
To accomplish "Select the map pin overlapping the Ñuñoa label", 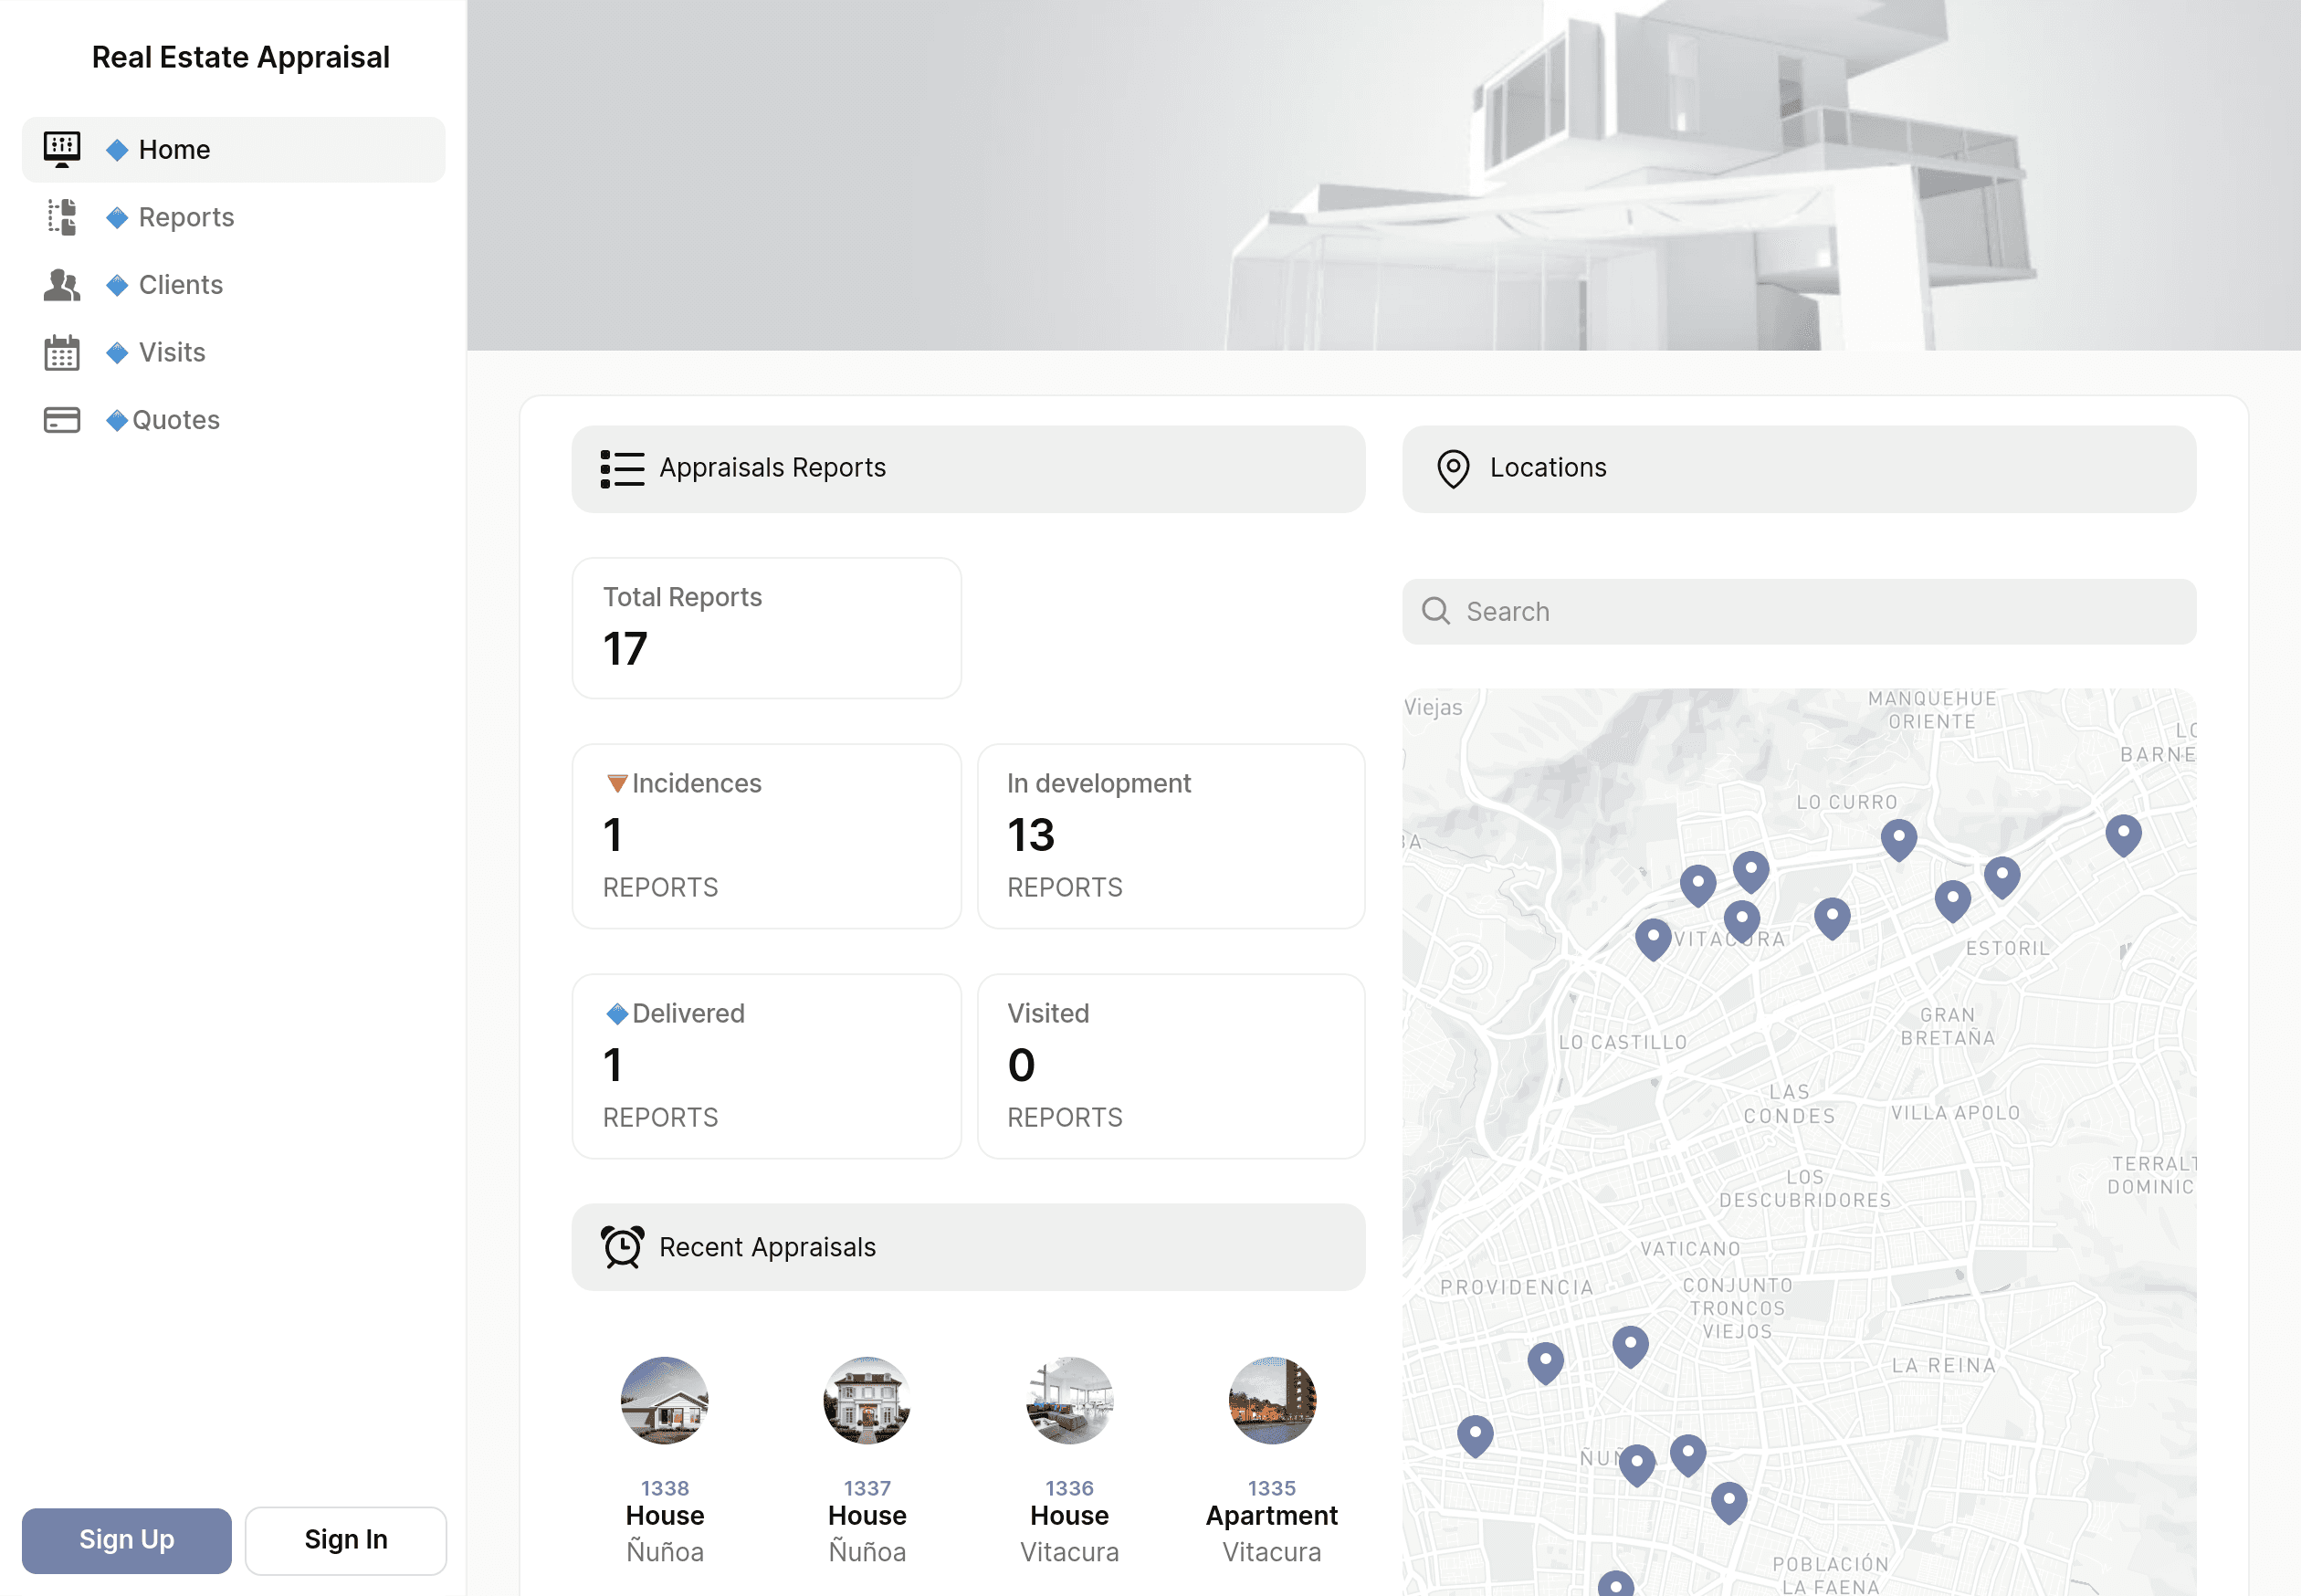I will pyautogui.click(x=1636, y=1464).
